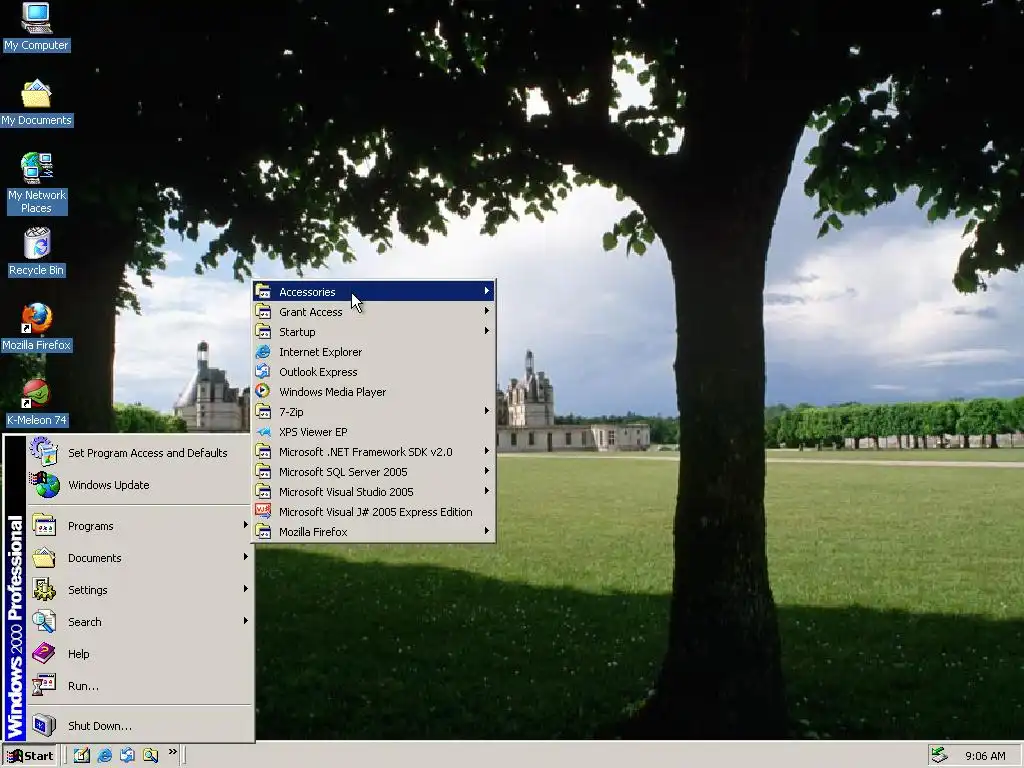Select Programs in the Start menu
This screenshot has height=768, width=1024.
coord(138,526)
